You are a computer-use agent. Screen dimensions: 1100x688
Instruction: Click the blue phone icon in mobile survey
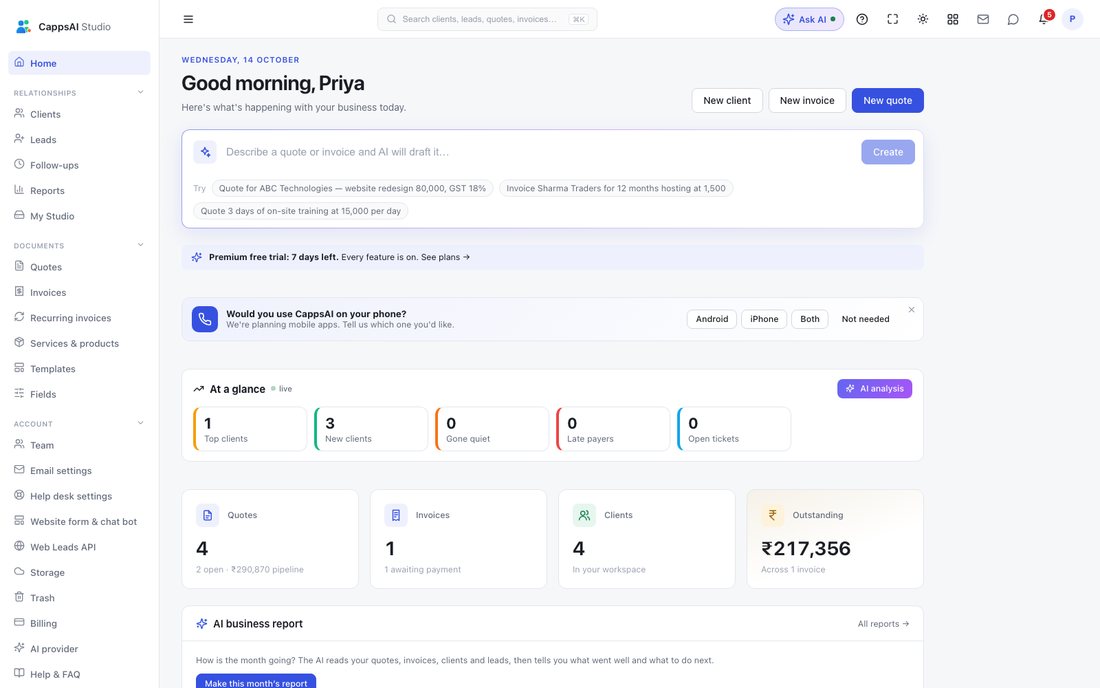click(x=205, y=319)
